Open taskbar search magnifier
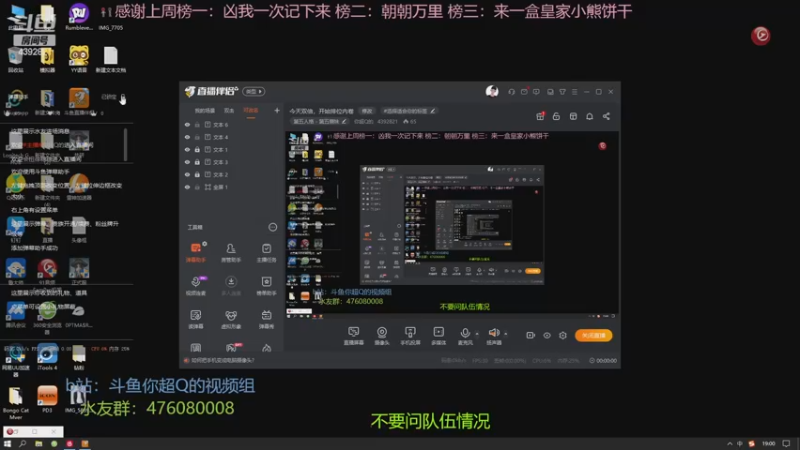This screenshot has height=450, width=800. (x=22, y=444)
